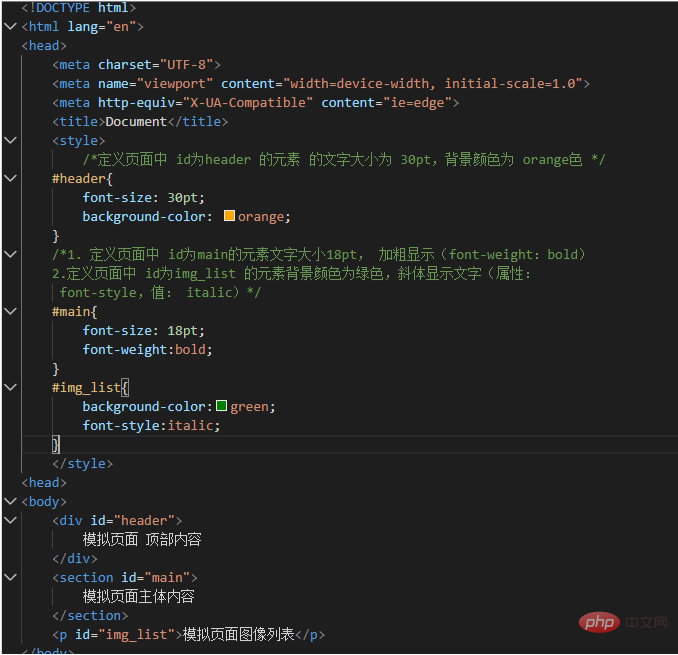
Task: Click the closing </style> tag
Action: [83, 463]
